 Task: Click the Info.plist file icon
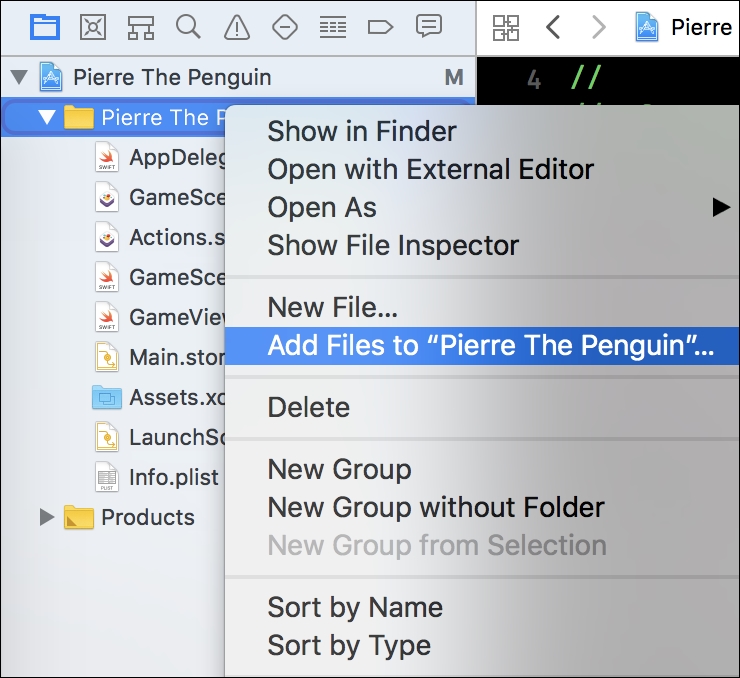point(107,477)
